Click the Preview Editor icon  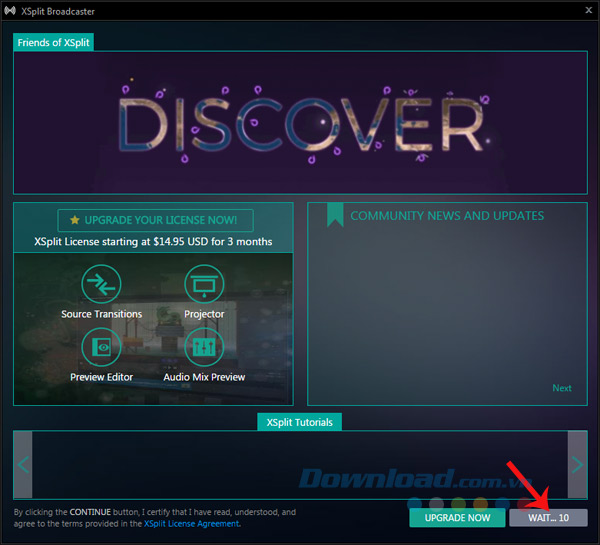pos(101,347)
